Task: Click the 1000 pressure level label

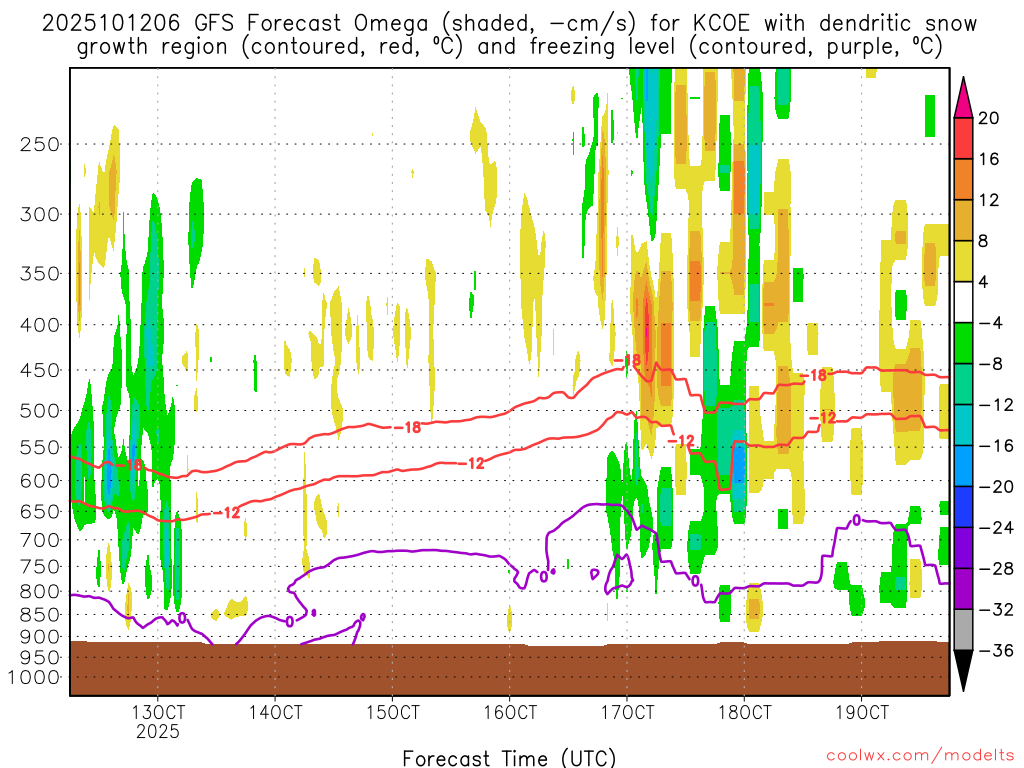Action: tap(35, 677)
